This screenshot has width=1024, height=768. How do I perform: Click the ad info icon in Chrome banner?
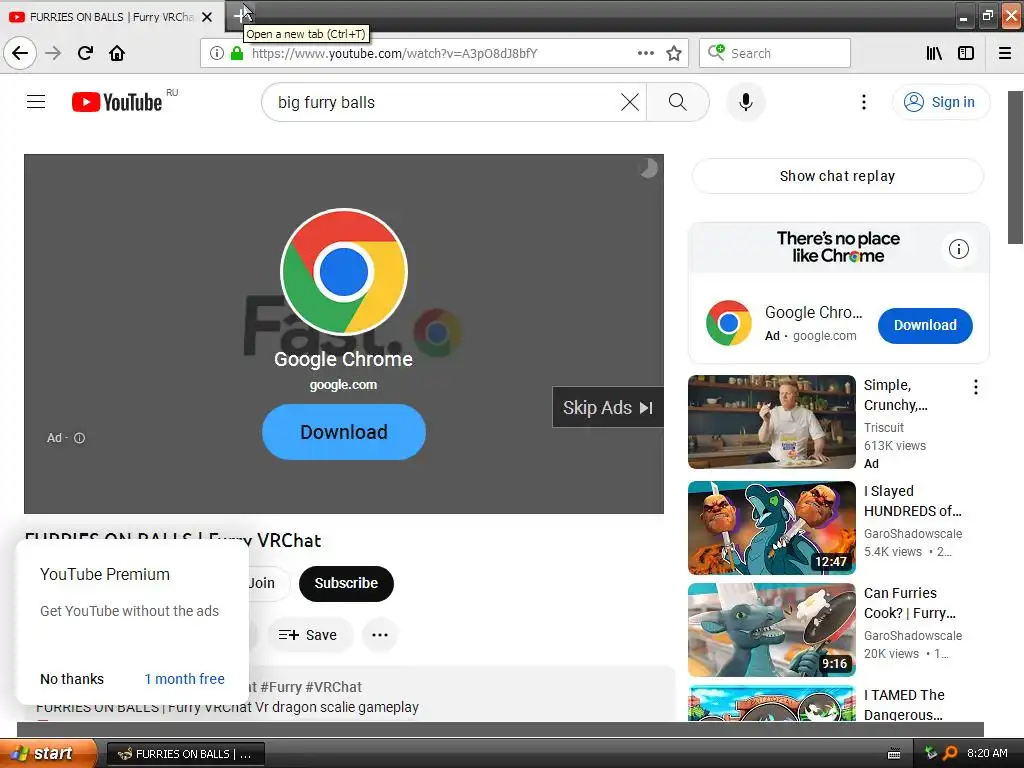958,249
